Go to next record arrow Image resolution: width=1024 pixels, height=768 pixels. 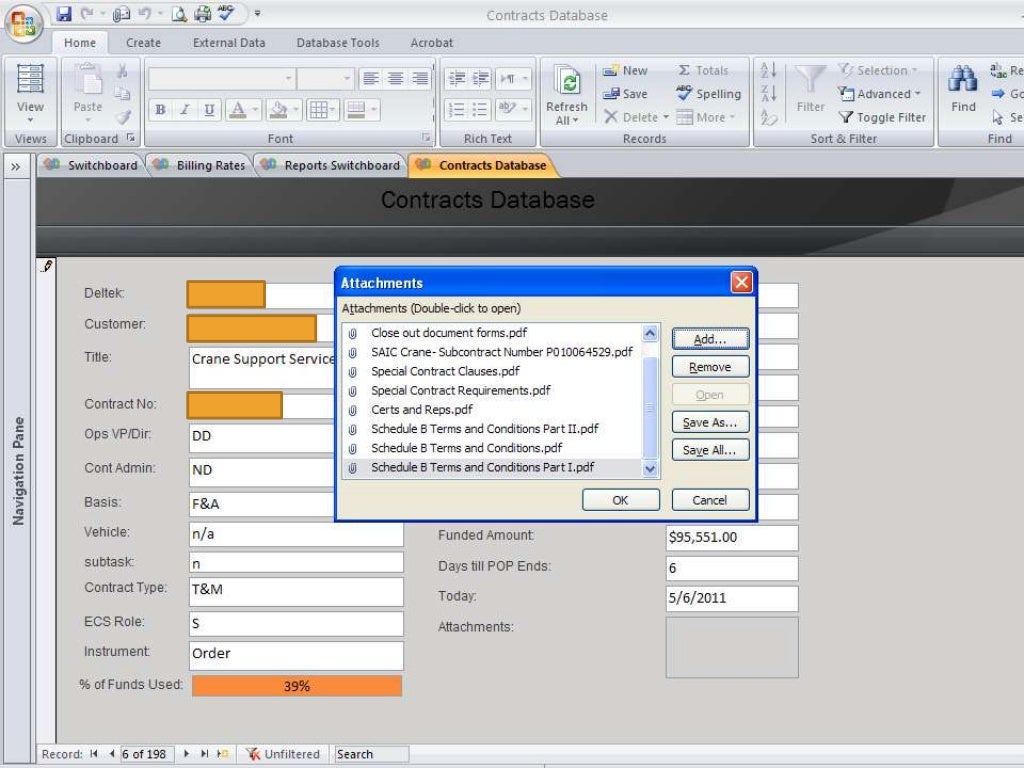(x=187, y=754)
